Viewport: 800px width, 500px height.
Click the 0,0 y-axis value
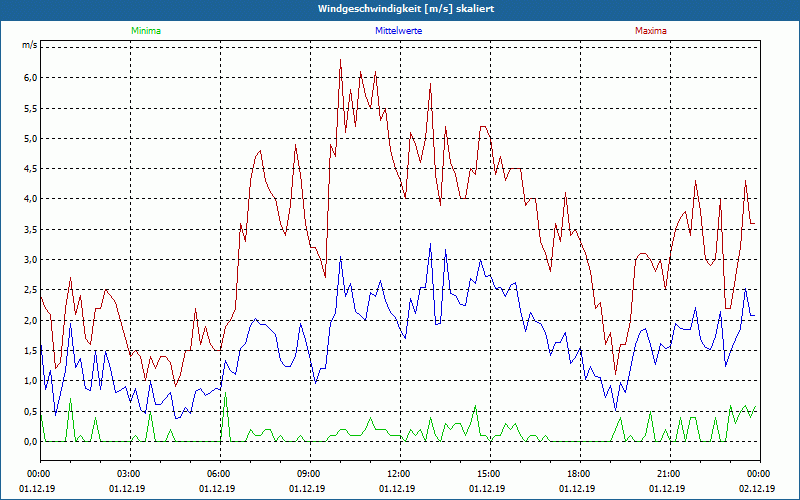(31, 442)
